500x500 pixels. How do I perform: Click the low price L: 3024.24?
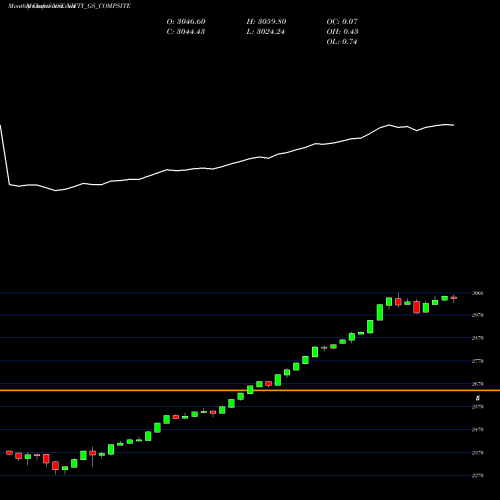[x=266, y=32]
